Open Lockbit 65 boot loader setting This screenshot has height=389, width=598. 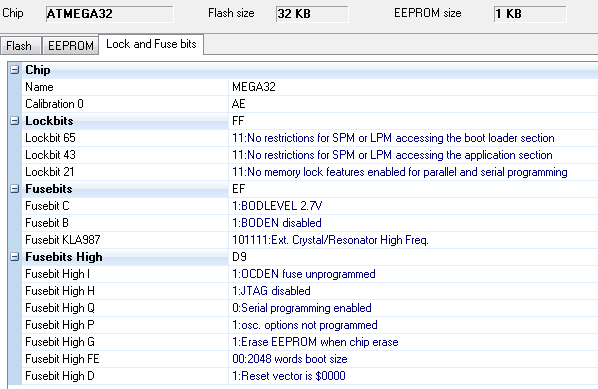click(393, 138)
